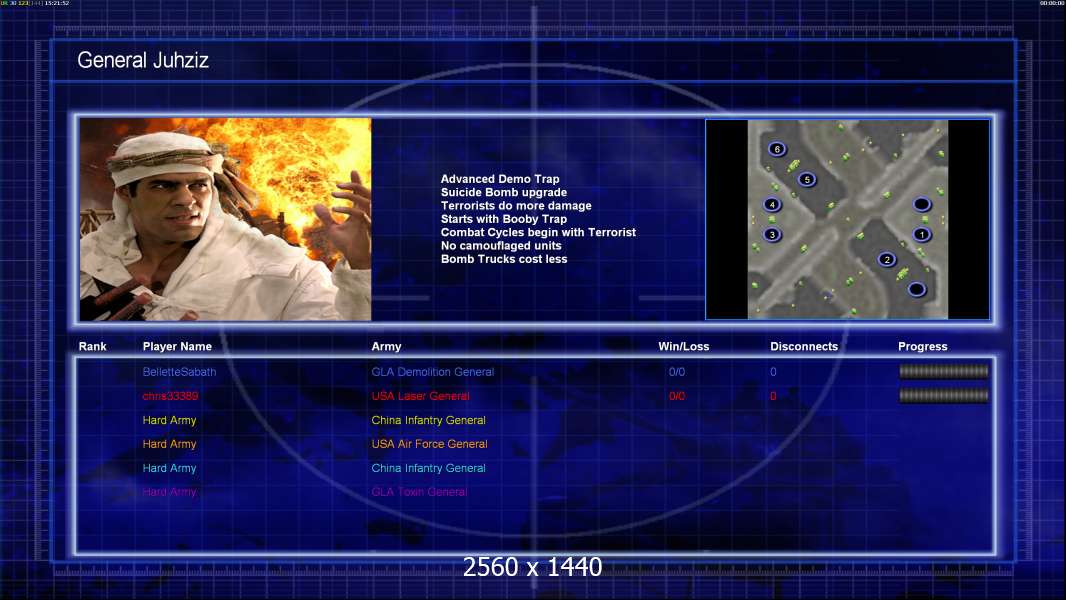Screen dimensions: 1066x600
Task: Click BelletteSabath's disconnects count 0
Action: (x=773, y=372)
